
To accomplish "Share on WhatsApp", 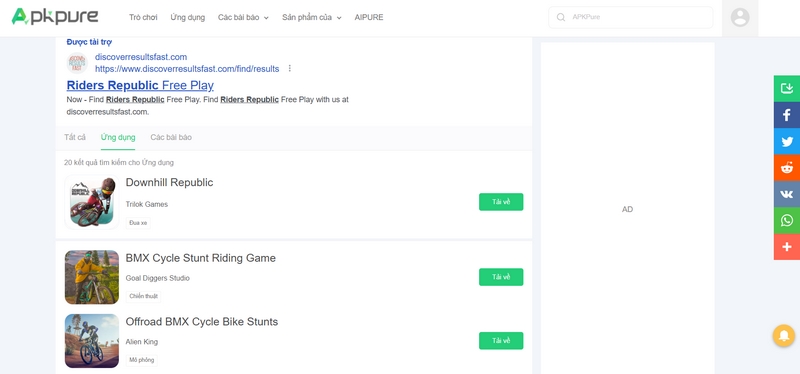I will tap(787, 220).
